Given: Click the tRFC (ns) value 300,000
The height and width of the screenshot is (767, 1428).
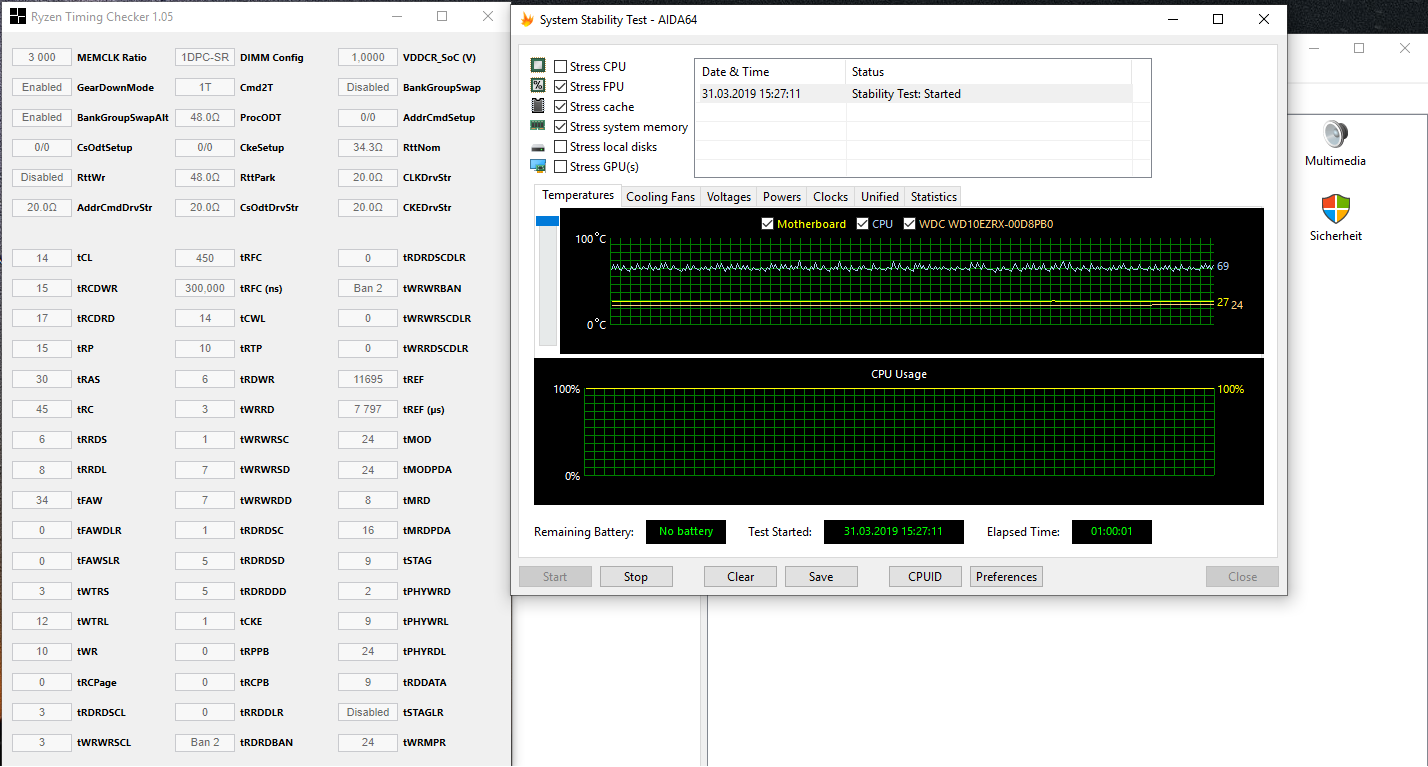Looking at the screenshot, I should pos(205,288).
